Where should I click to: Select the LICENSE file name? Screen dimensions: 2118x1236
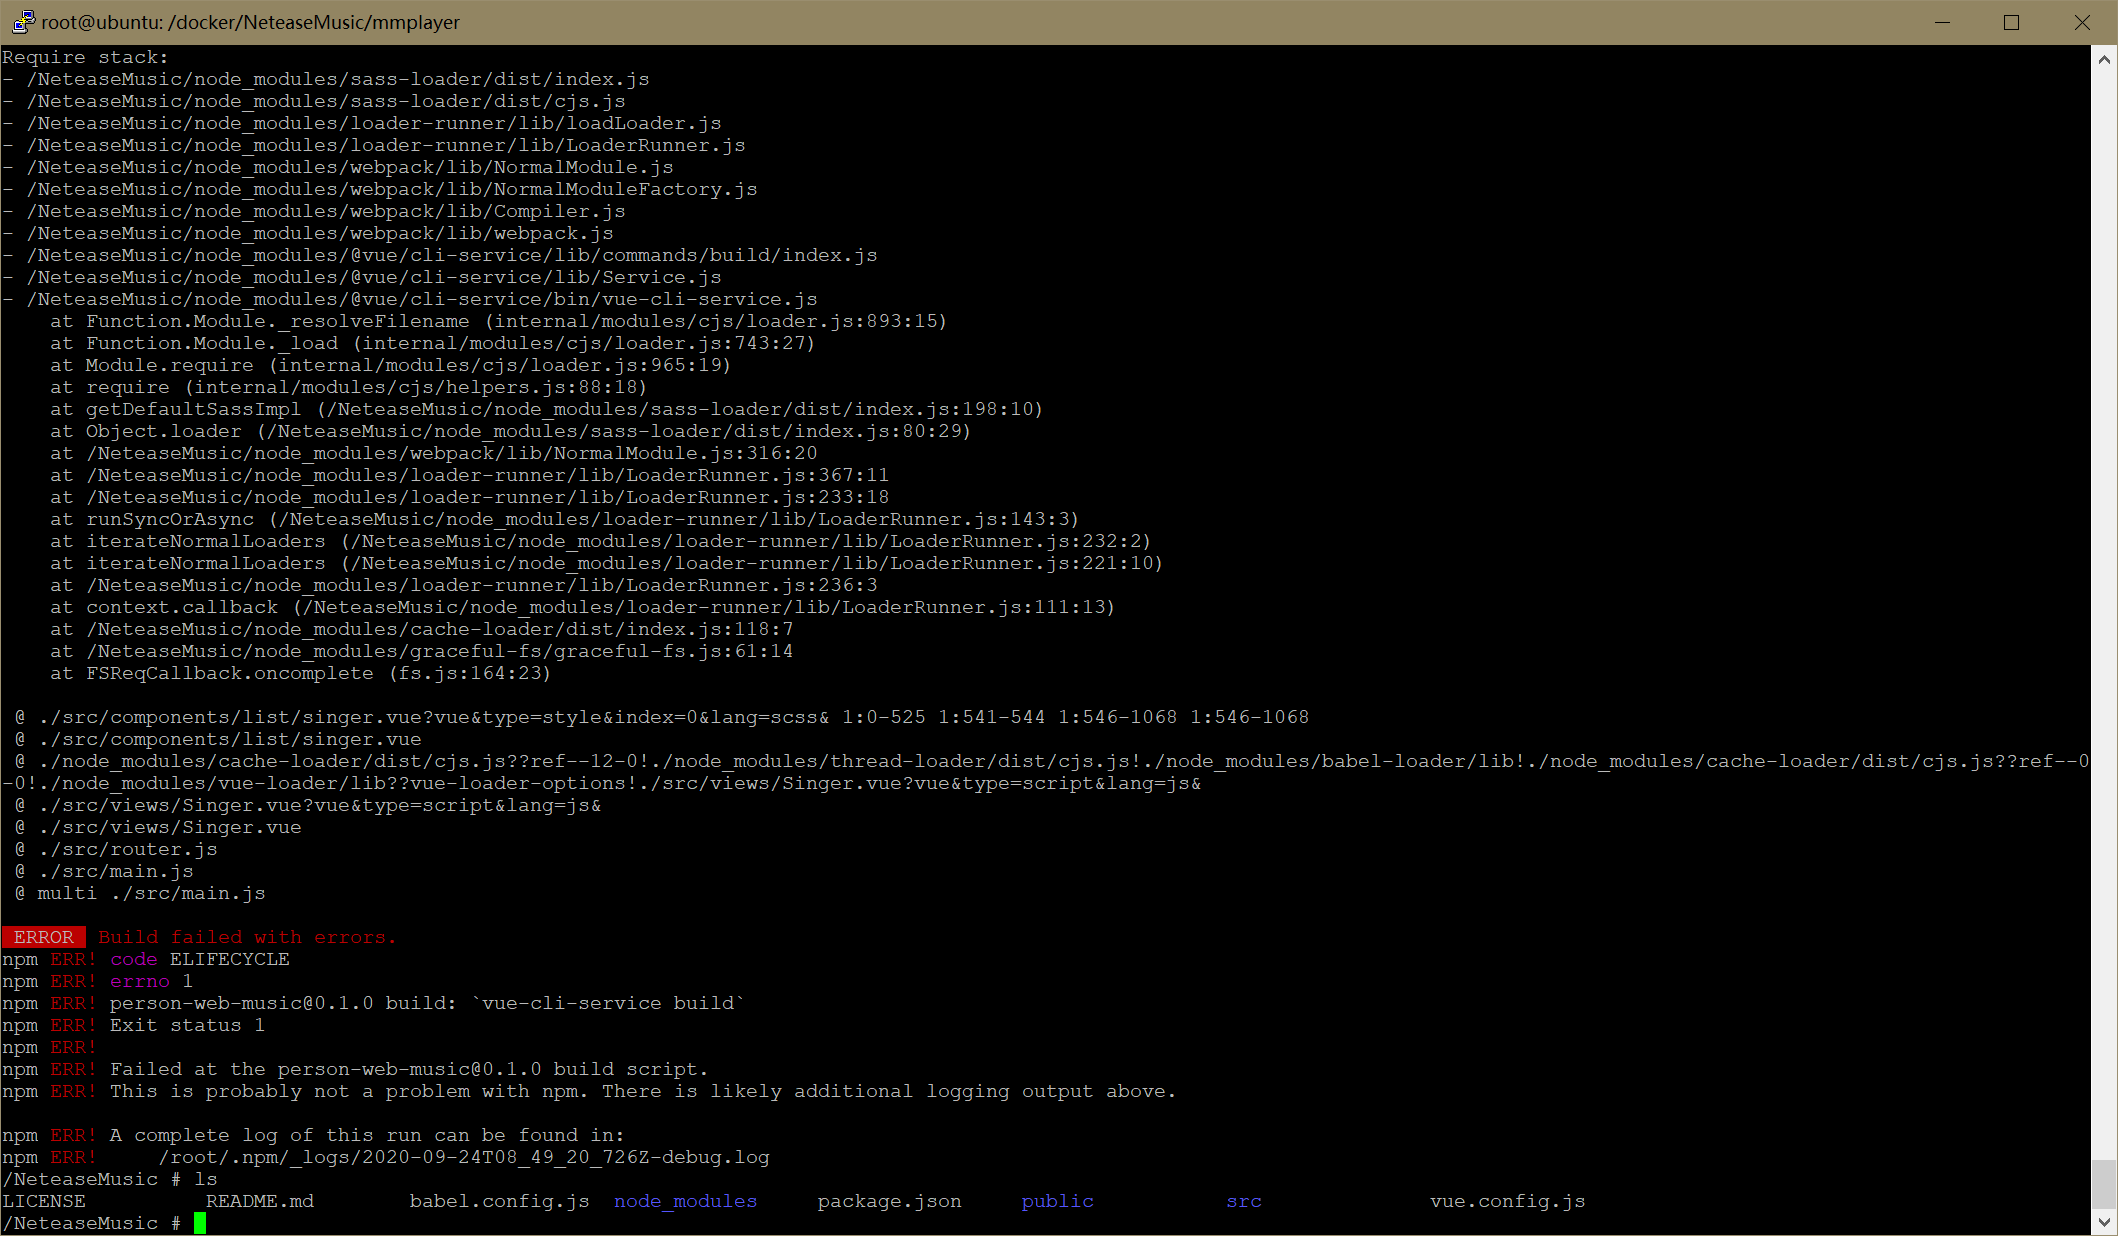coord(44,1201)
